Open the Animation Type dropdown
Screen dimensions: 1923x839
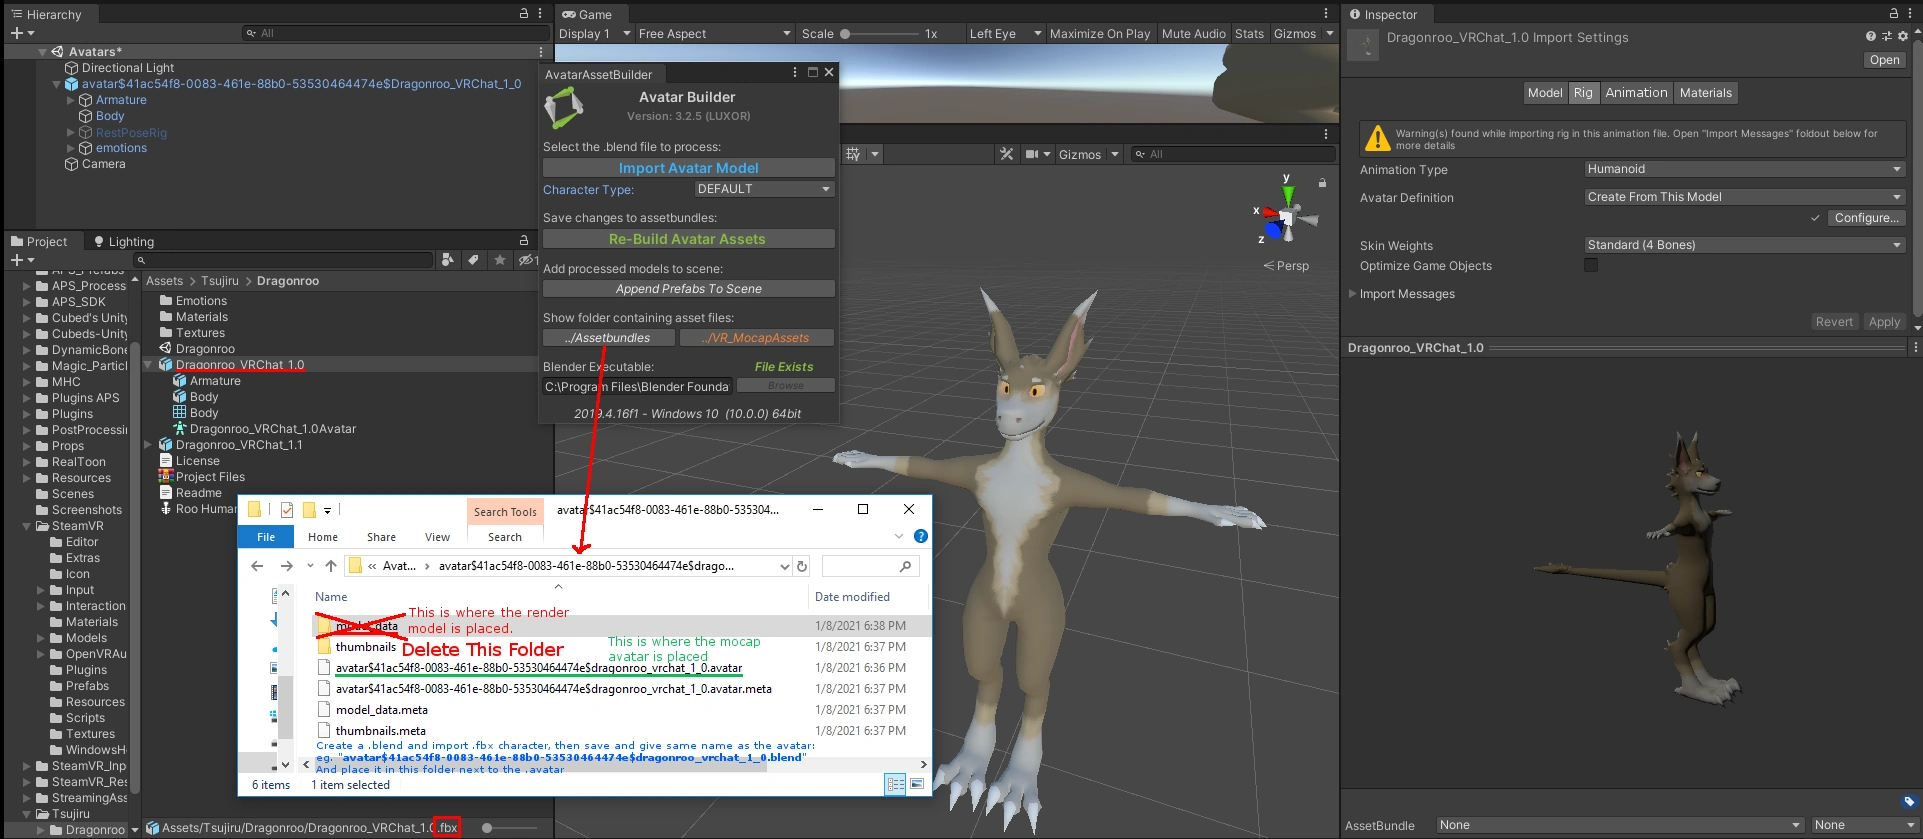coord(1744,169)
